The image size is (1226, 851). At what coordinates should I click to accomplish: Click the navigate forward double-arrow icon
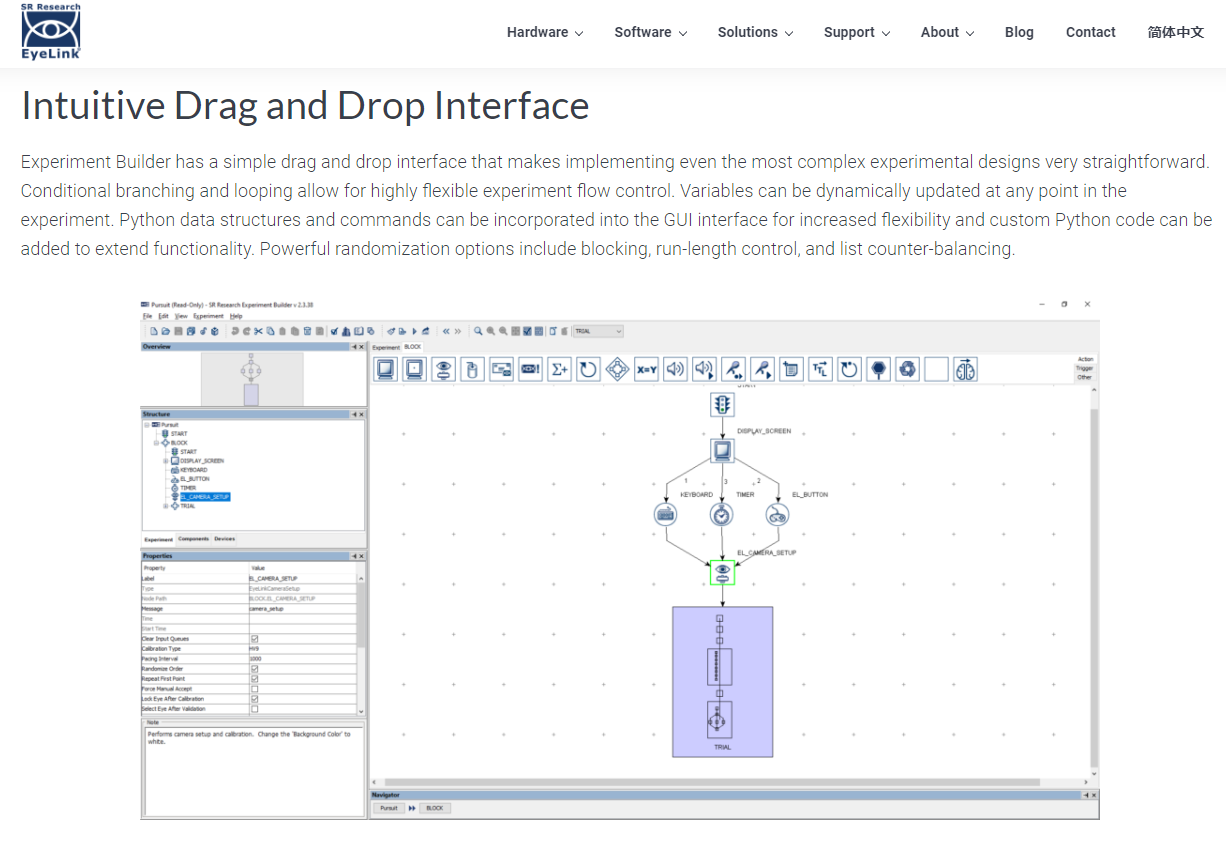458,331
